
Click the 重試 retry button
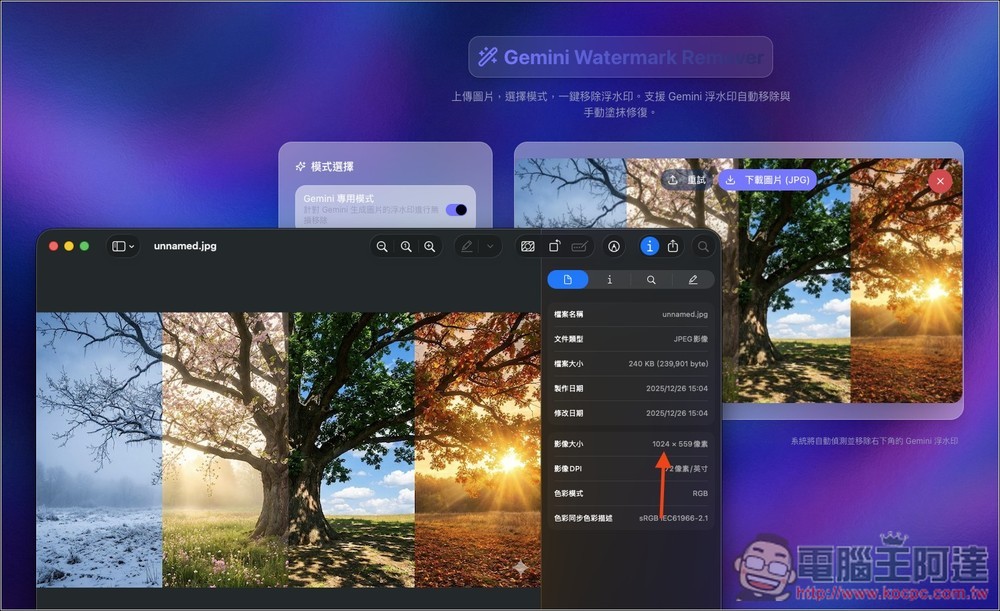click(x=687, y=180)
